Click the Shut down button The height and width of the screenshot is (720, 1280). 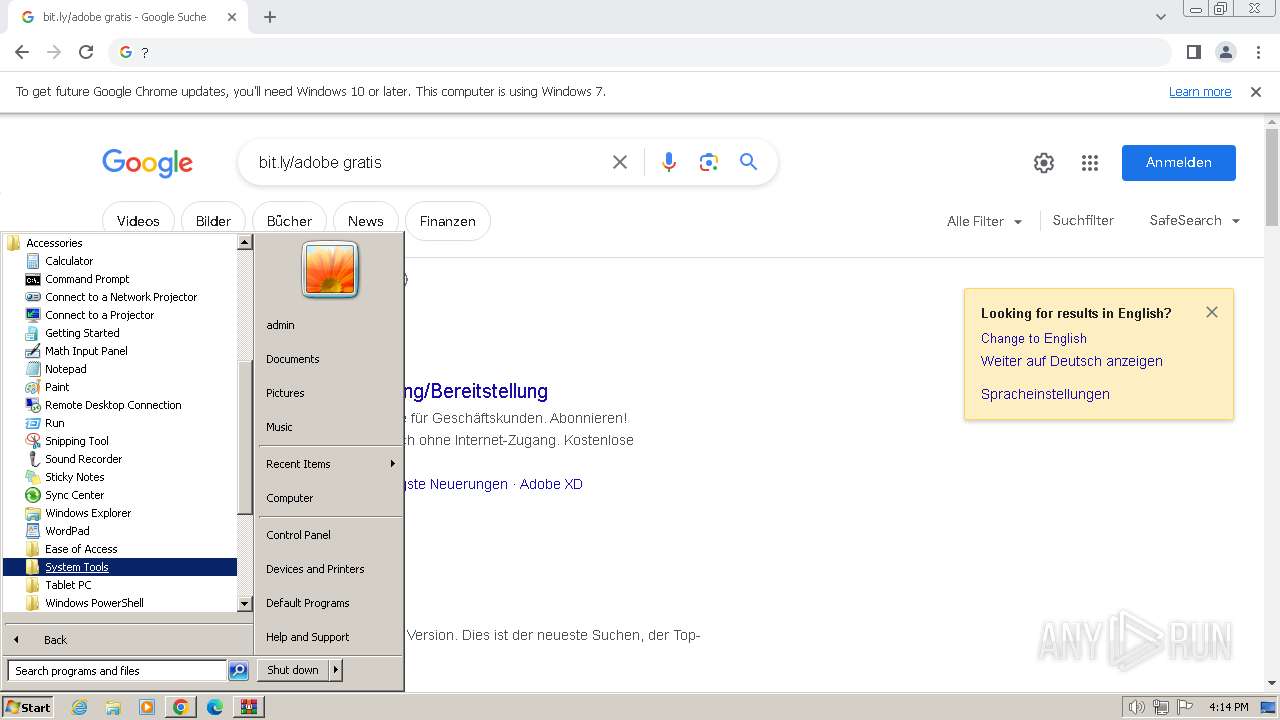[293, 670]
